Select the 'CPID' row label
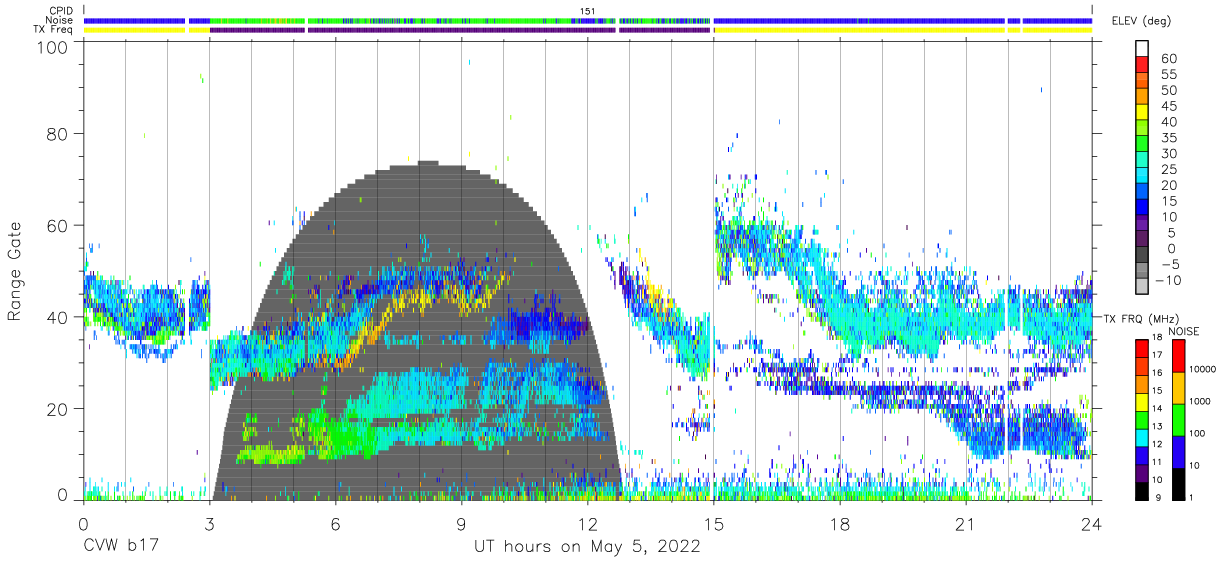 click(x=62, y=11)
